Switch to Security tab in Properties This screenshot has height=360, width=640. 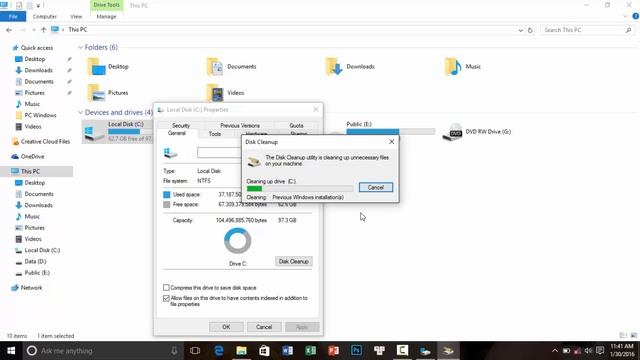pos(181,125)
